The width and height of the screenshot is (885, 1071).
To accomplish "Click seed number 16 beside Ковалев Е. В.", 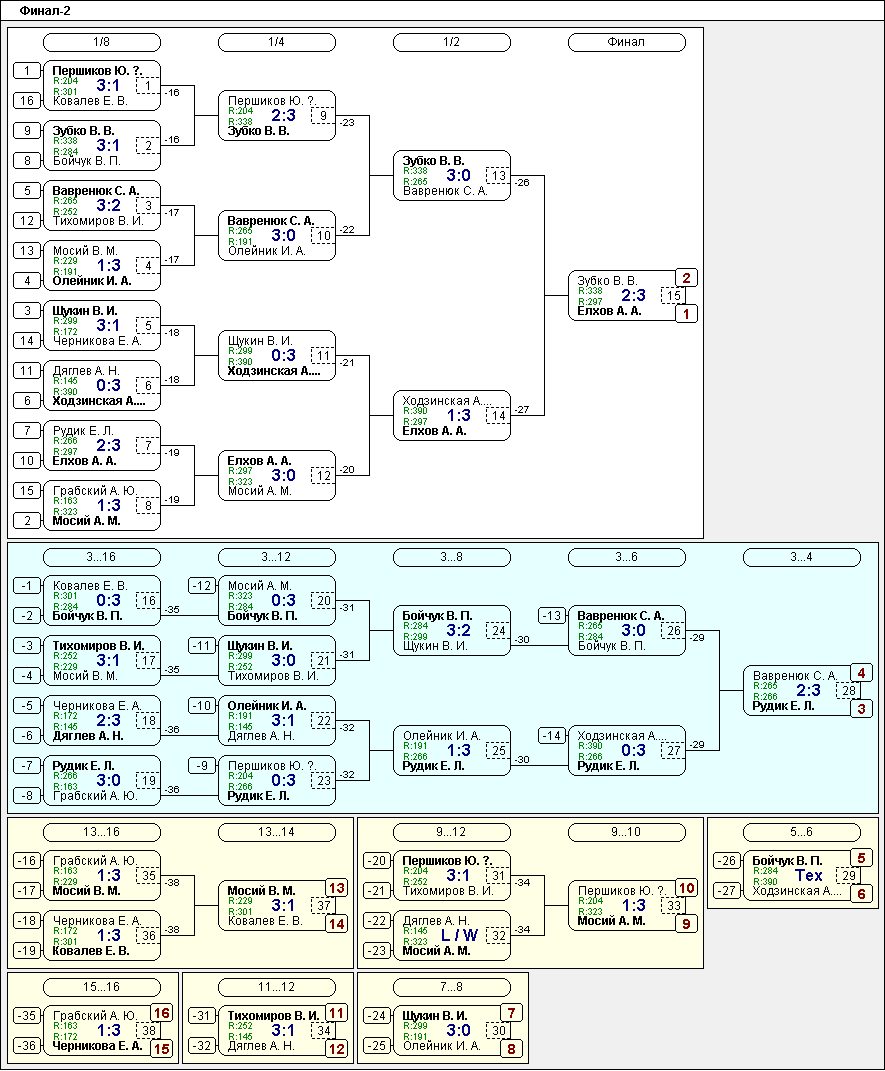I will click(x=27, y=100).
